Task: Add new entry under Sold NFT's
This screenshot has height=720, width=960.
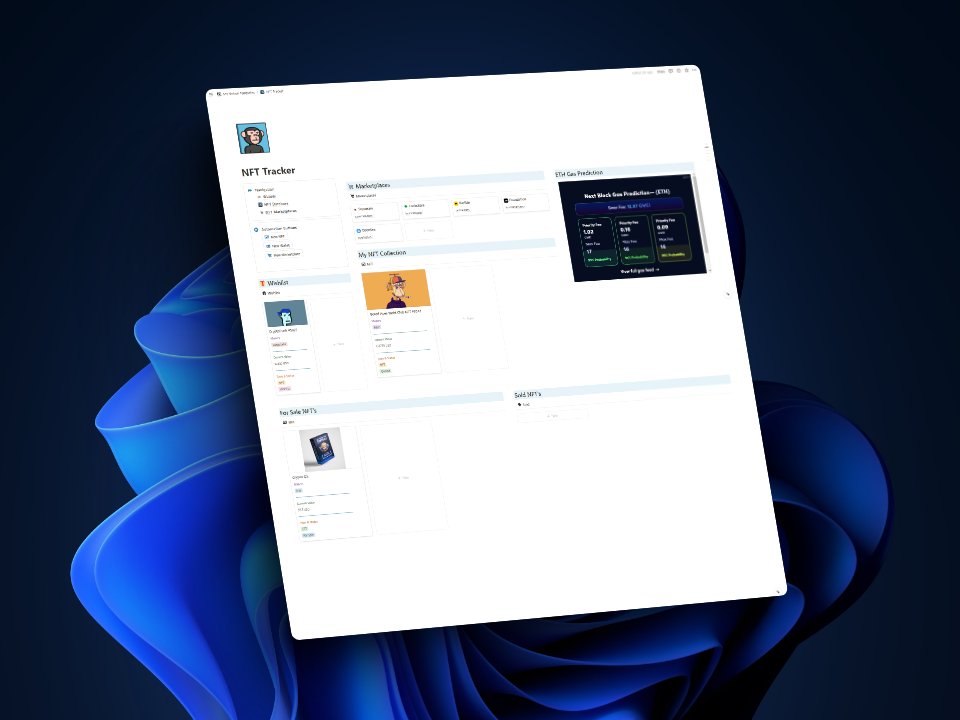Action: (553, 416)
